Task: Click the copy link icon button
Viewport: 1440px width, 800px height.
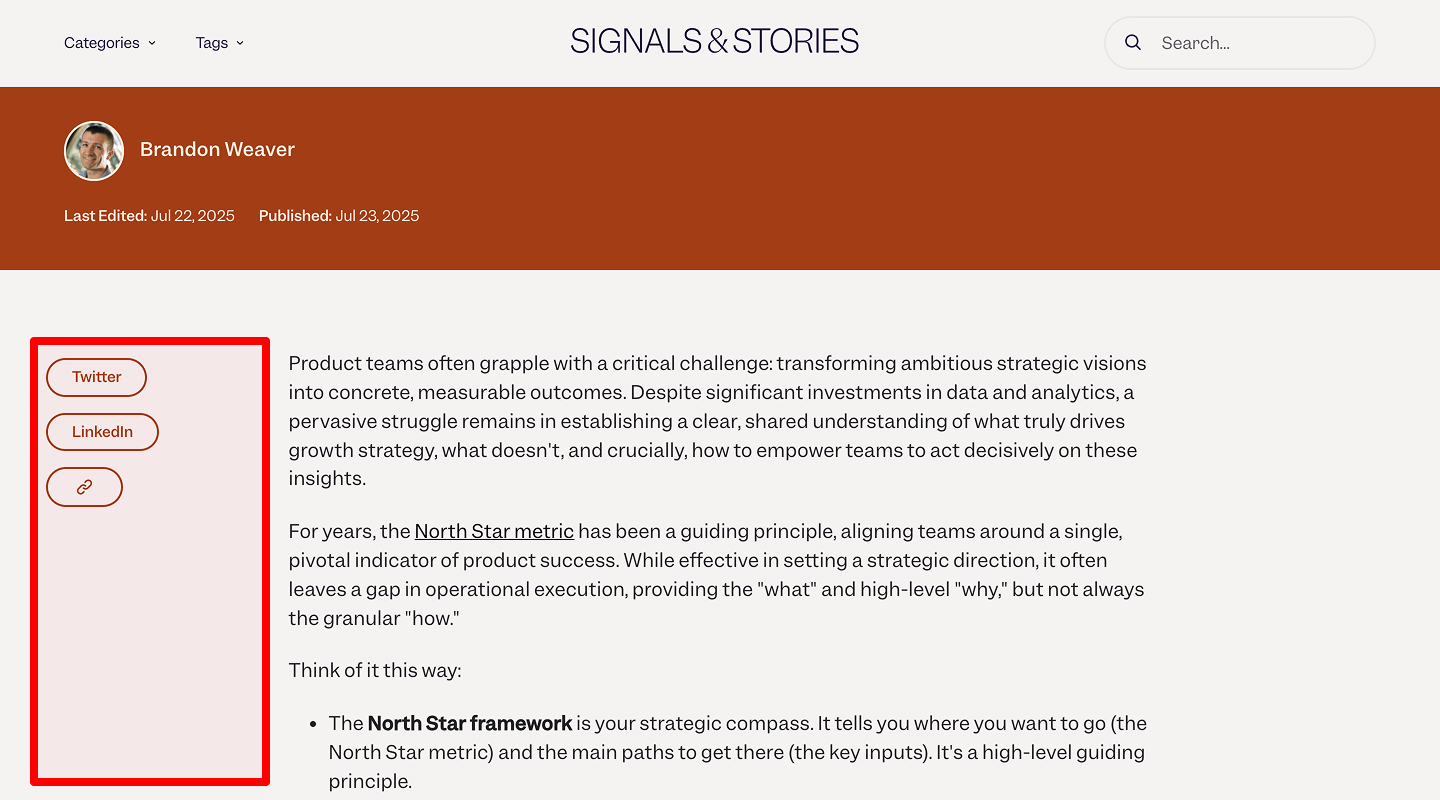Action: [x=84, y=487]
